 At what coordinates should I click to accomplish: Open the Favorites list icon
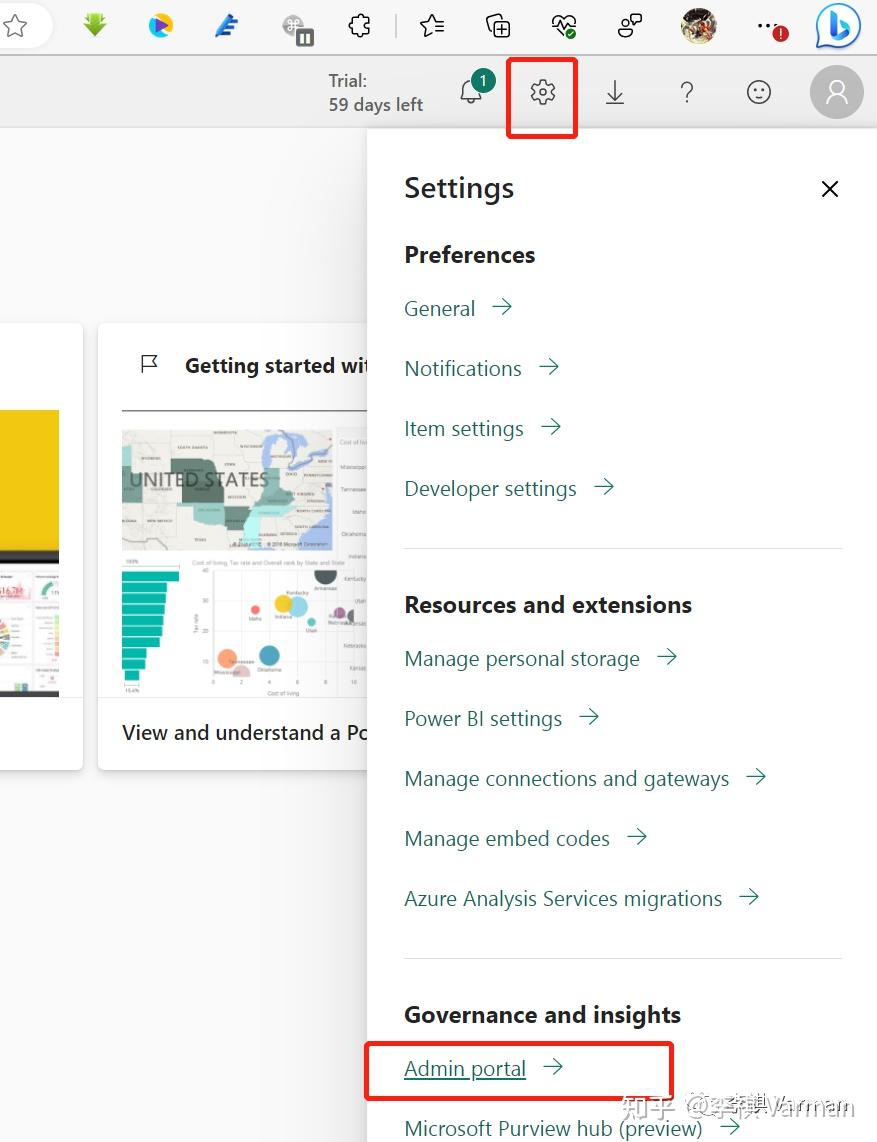(x=431, y=26)
